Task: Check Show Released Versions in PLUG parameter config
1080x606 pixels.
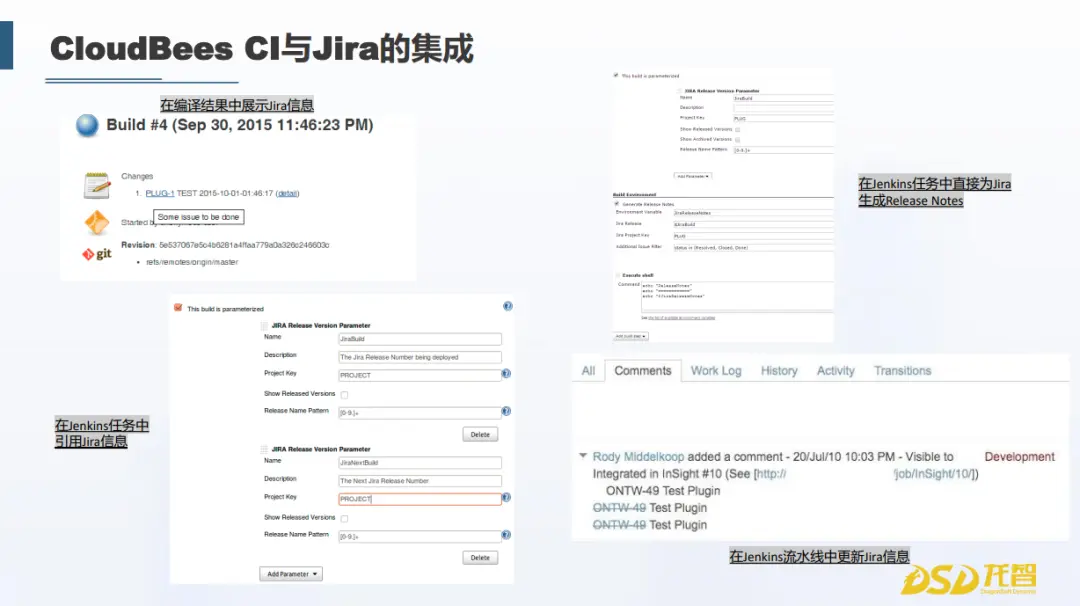Action: pyautogui.click(x=737, y=129)
